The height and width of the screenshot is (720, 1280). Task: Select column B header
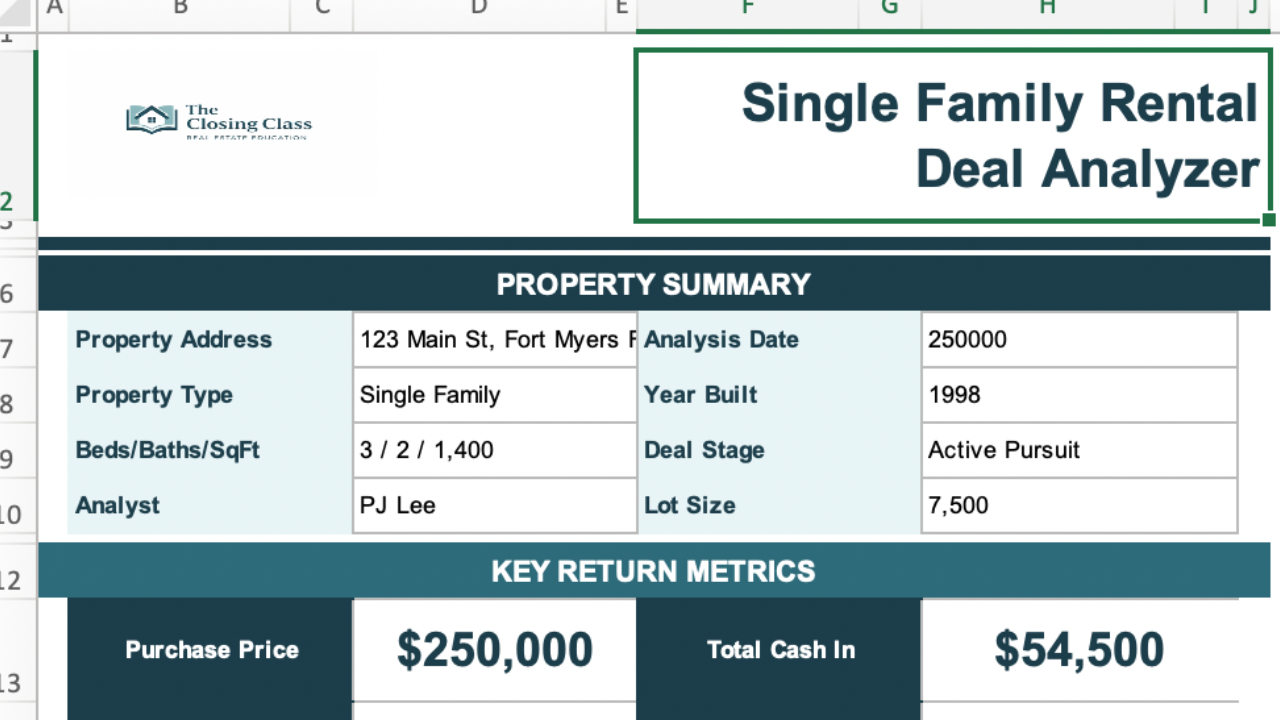pyautogui.click(x=180, y=8)
